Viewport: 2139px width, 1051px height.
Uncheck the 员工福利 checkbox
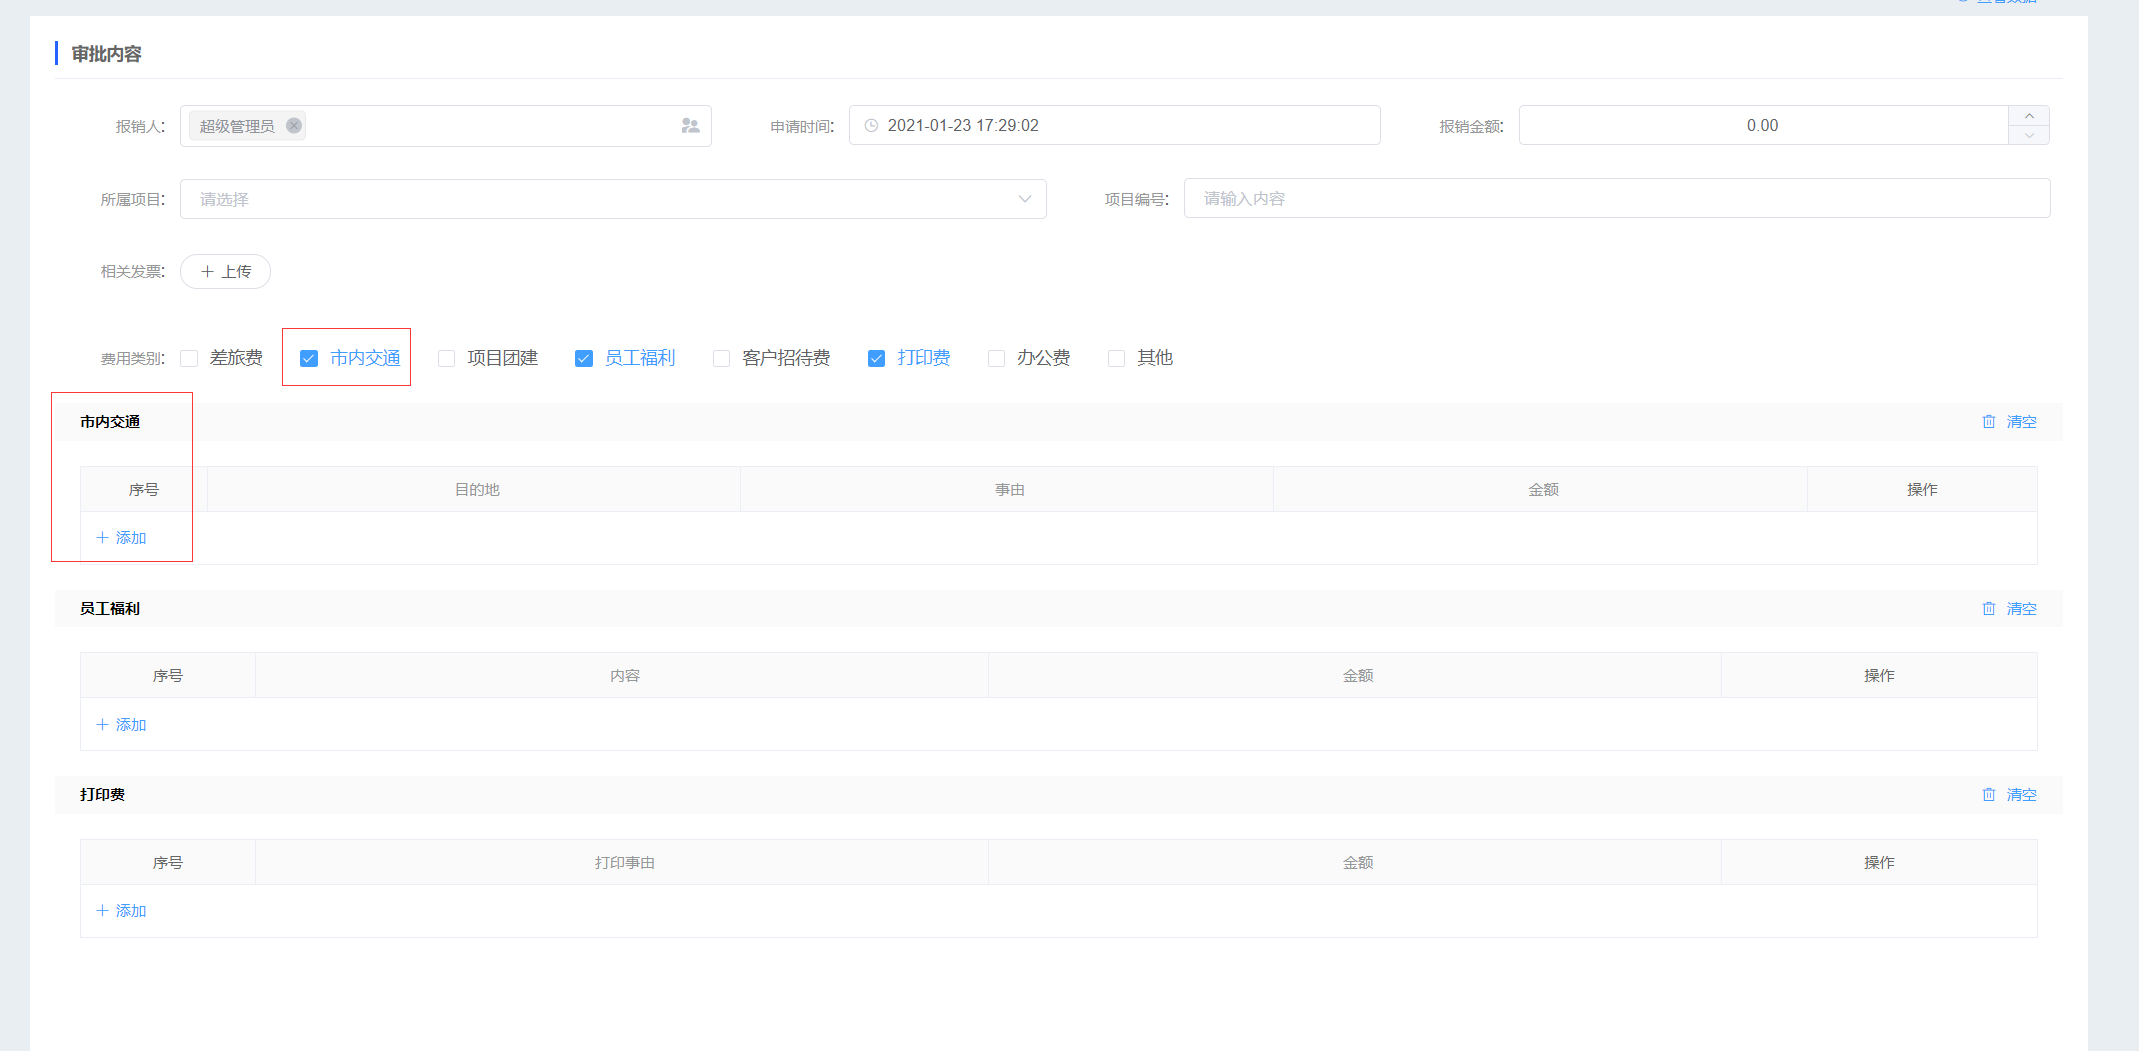(x=584, y=359)
